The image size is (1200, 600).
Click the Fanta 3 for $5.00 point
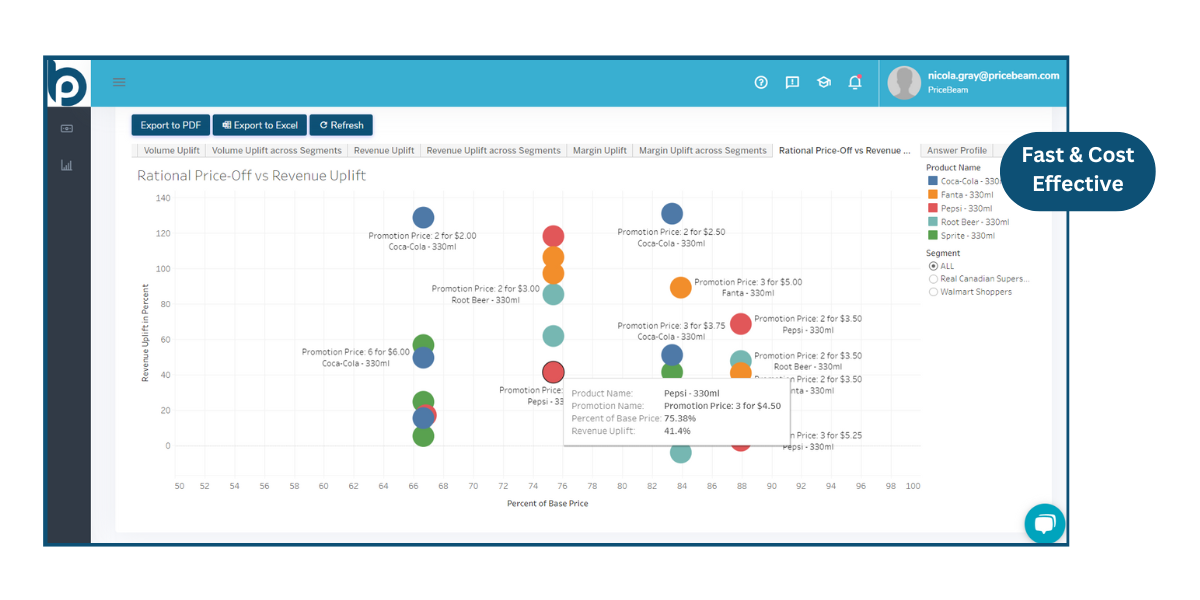tap(680, 288)
